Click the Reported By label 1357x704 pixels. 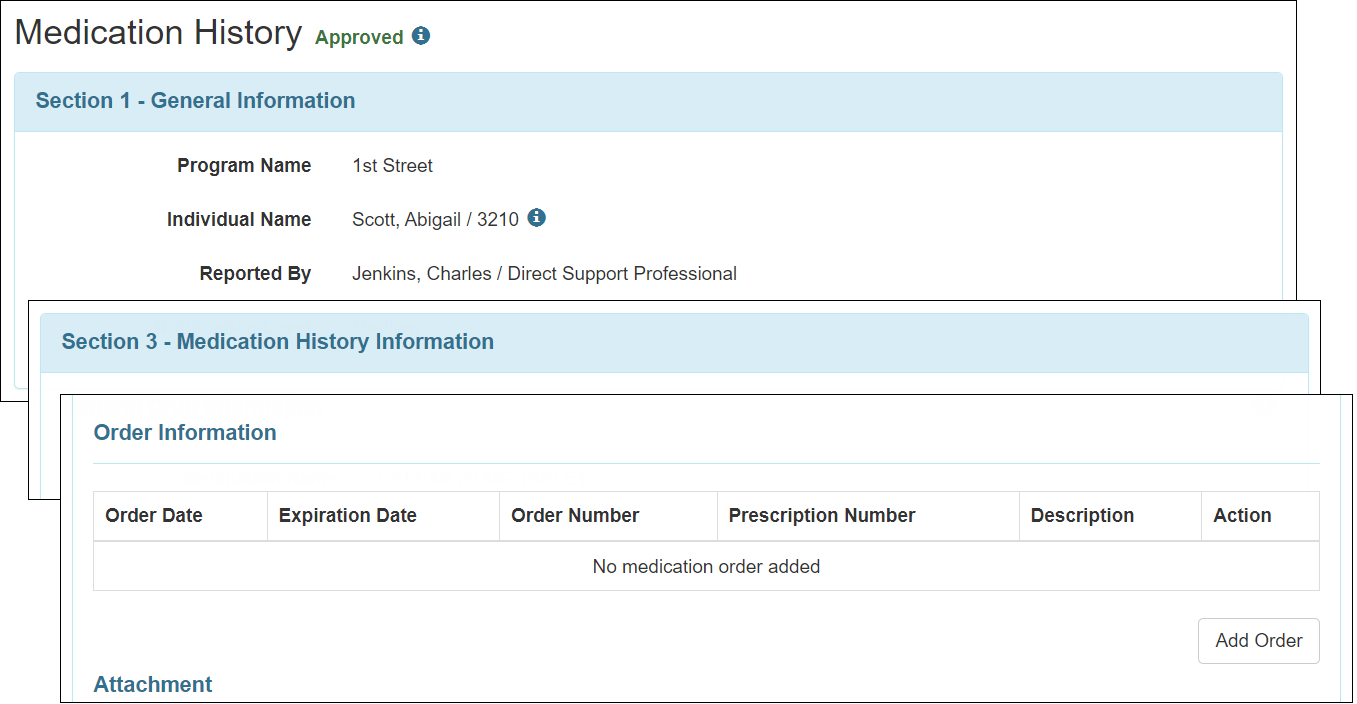coord(255,274)
